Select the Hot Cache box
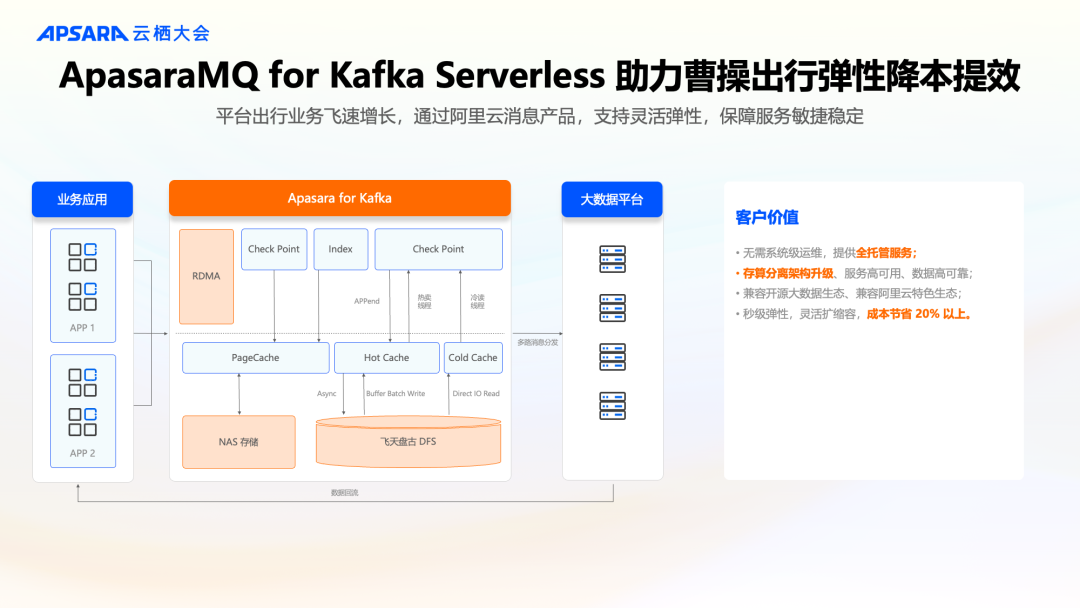Viewport: 1080px width, 608px height. 386,357
